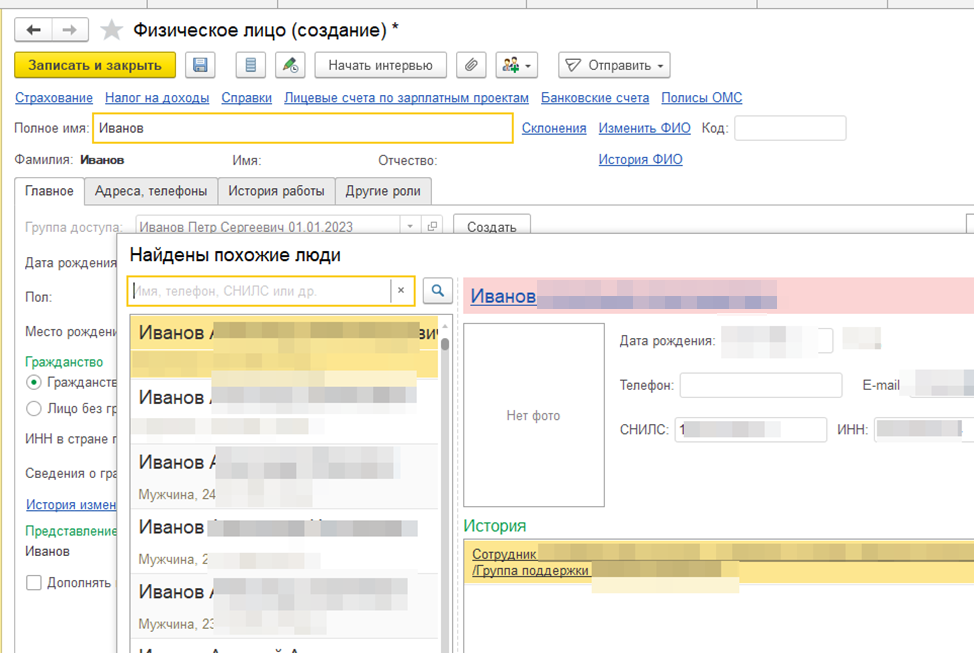Expand the Группа доступа dropdown arrow
974x653 pixels.
click(x=410, y=226)
